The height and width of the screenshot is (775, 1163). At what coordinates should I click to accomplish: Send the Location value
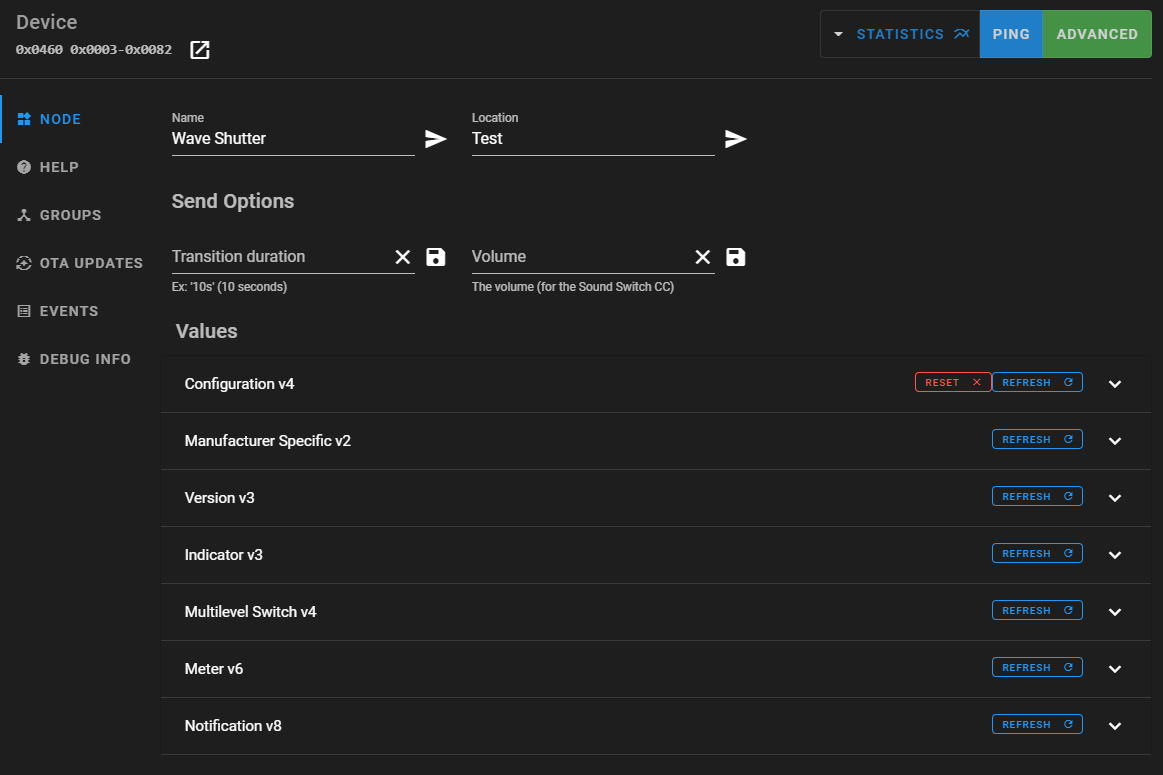tap(736, 139)
